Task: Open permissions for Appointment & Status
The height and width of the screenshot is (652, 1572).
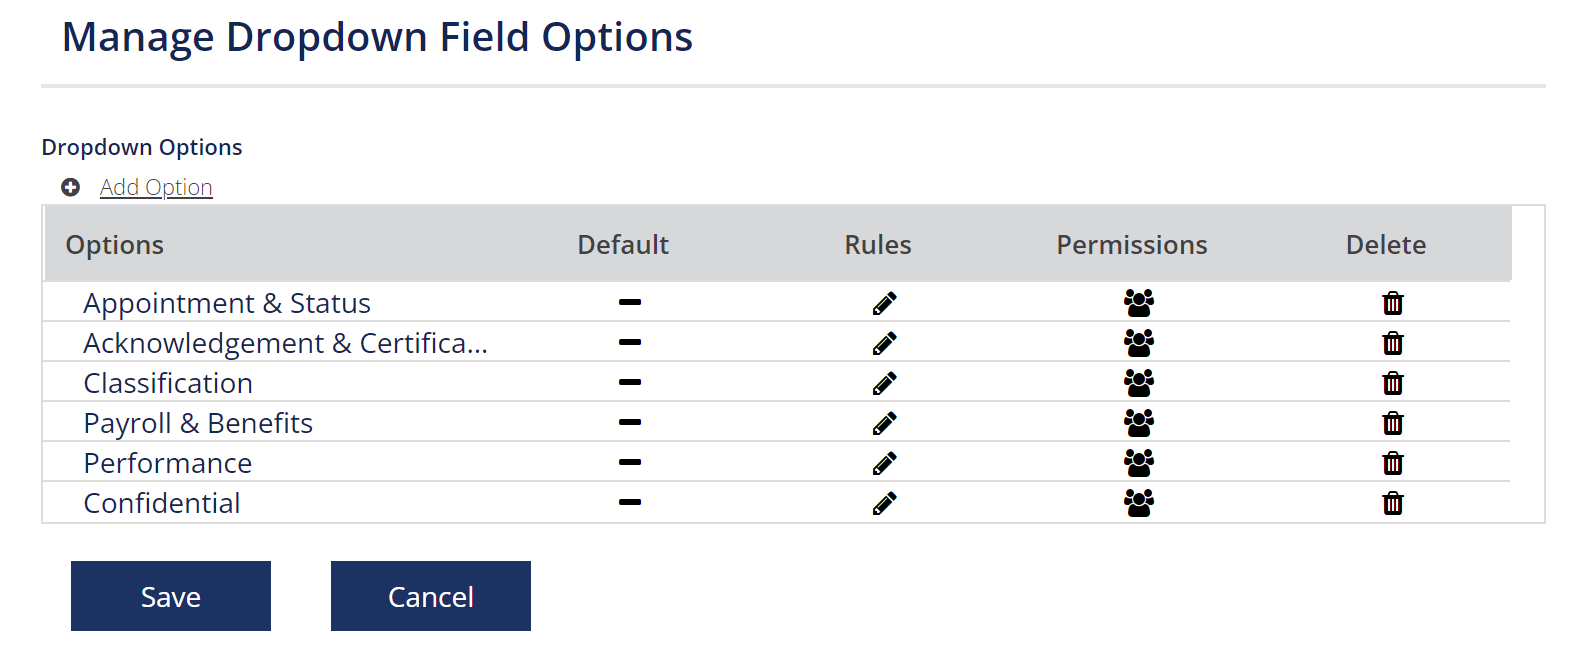Action: click(x=1138, y=303)
